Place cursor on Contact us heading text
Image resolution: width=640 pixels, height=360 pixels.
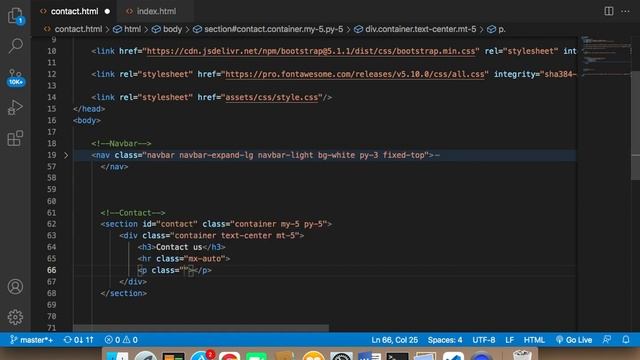point(179,247)
